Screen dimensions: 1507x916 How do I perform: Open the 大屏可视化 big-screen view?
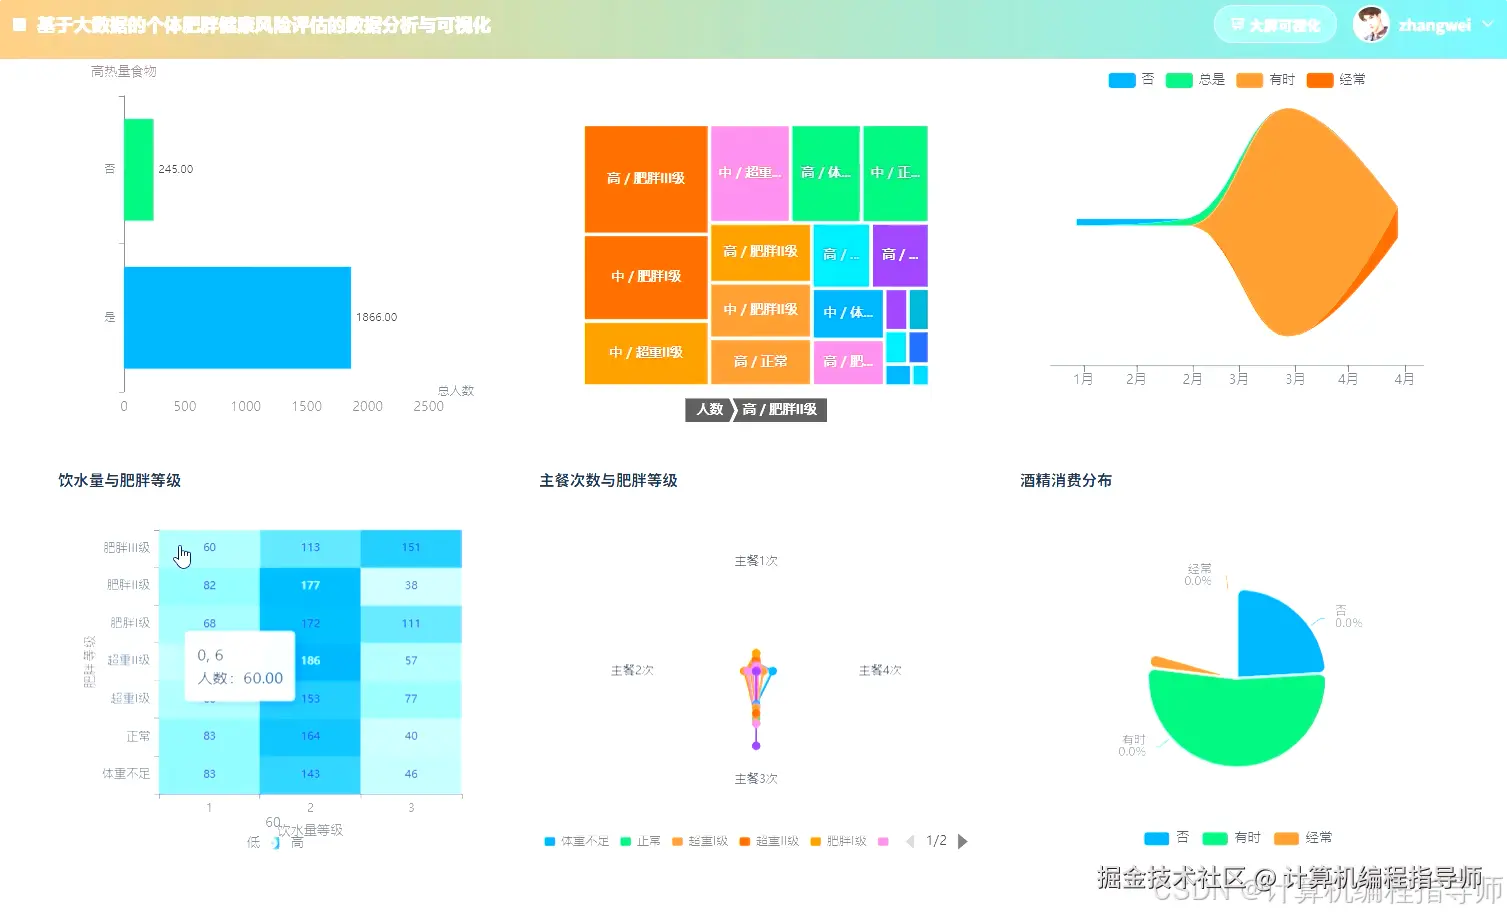[1275, 25]
